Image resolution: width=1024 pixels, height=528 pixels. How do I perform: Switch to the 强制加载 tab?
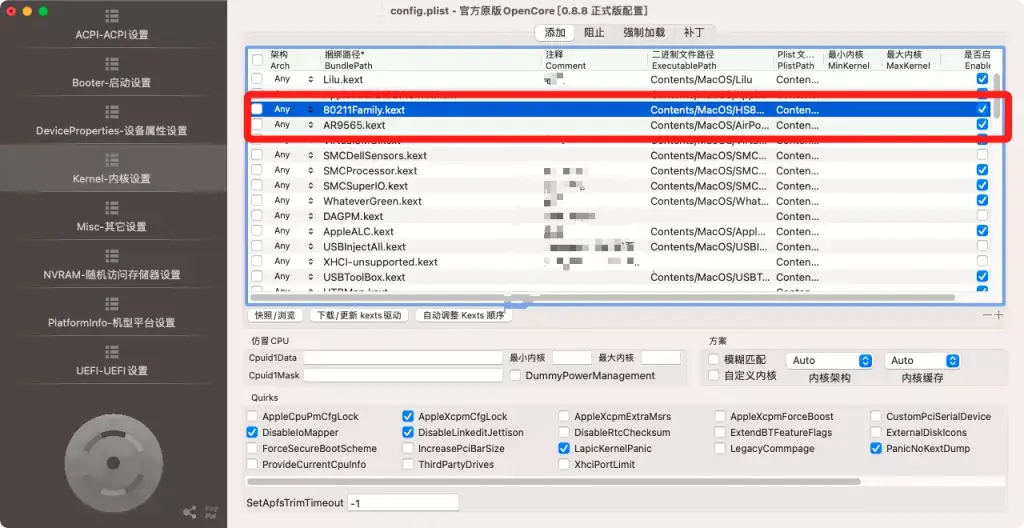644,32
